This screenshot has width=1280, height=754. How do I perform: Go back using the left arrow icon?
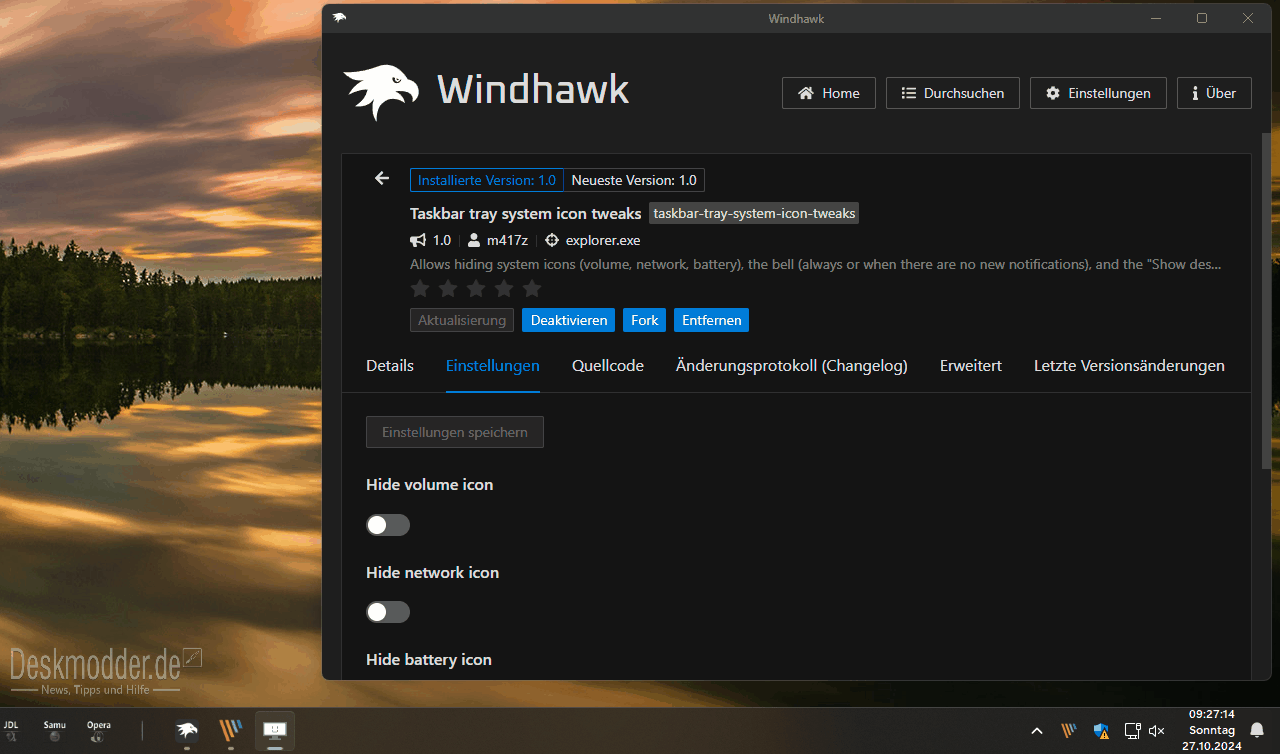coord(381,178)
